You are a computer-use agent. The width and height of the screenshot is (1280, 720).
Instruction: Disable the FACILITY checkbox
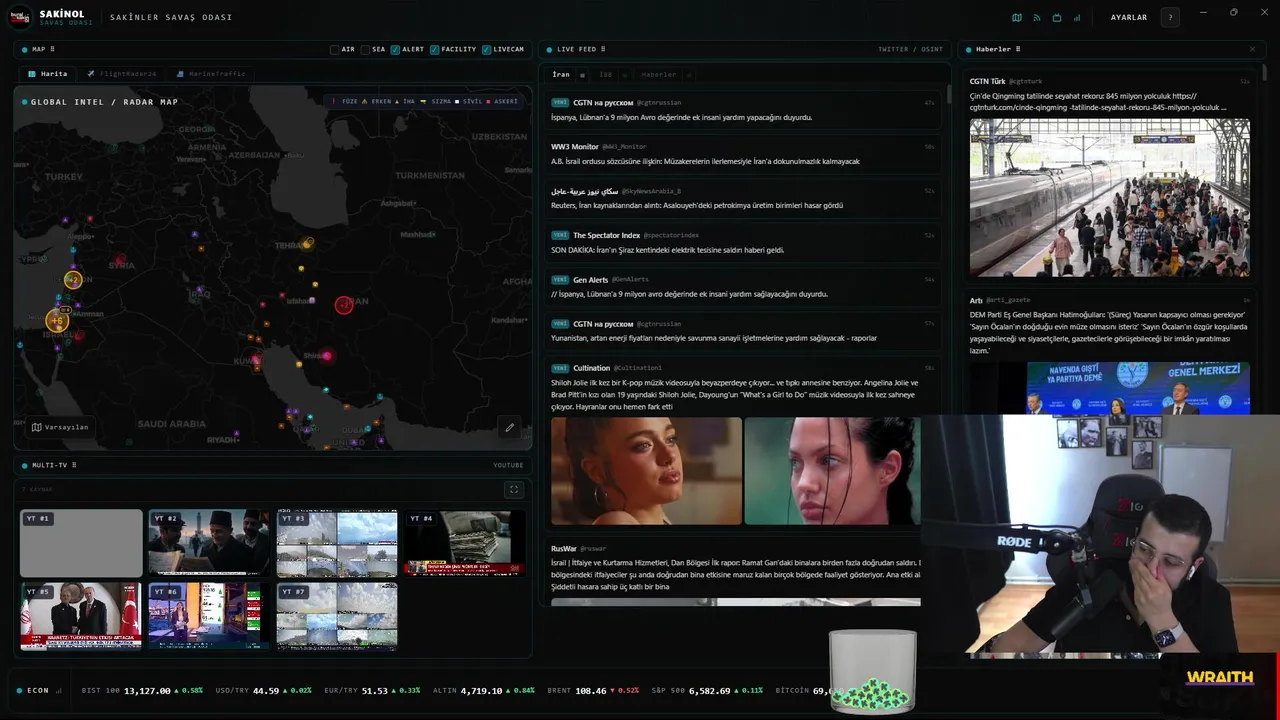click(435, 49)
